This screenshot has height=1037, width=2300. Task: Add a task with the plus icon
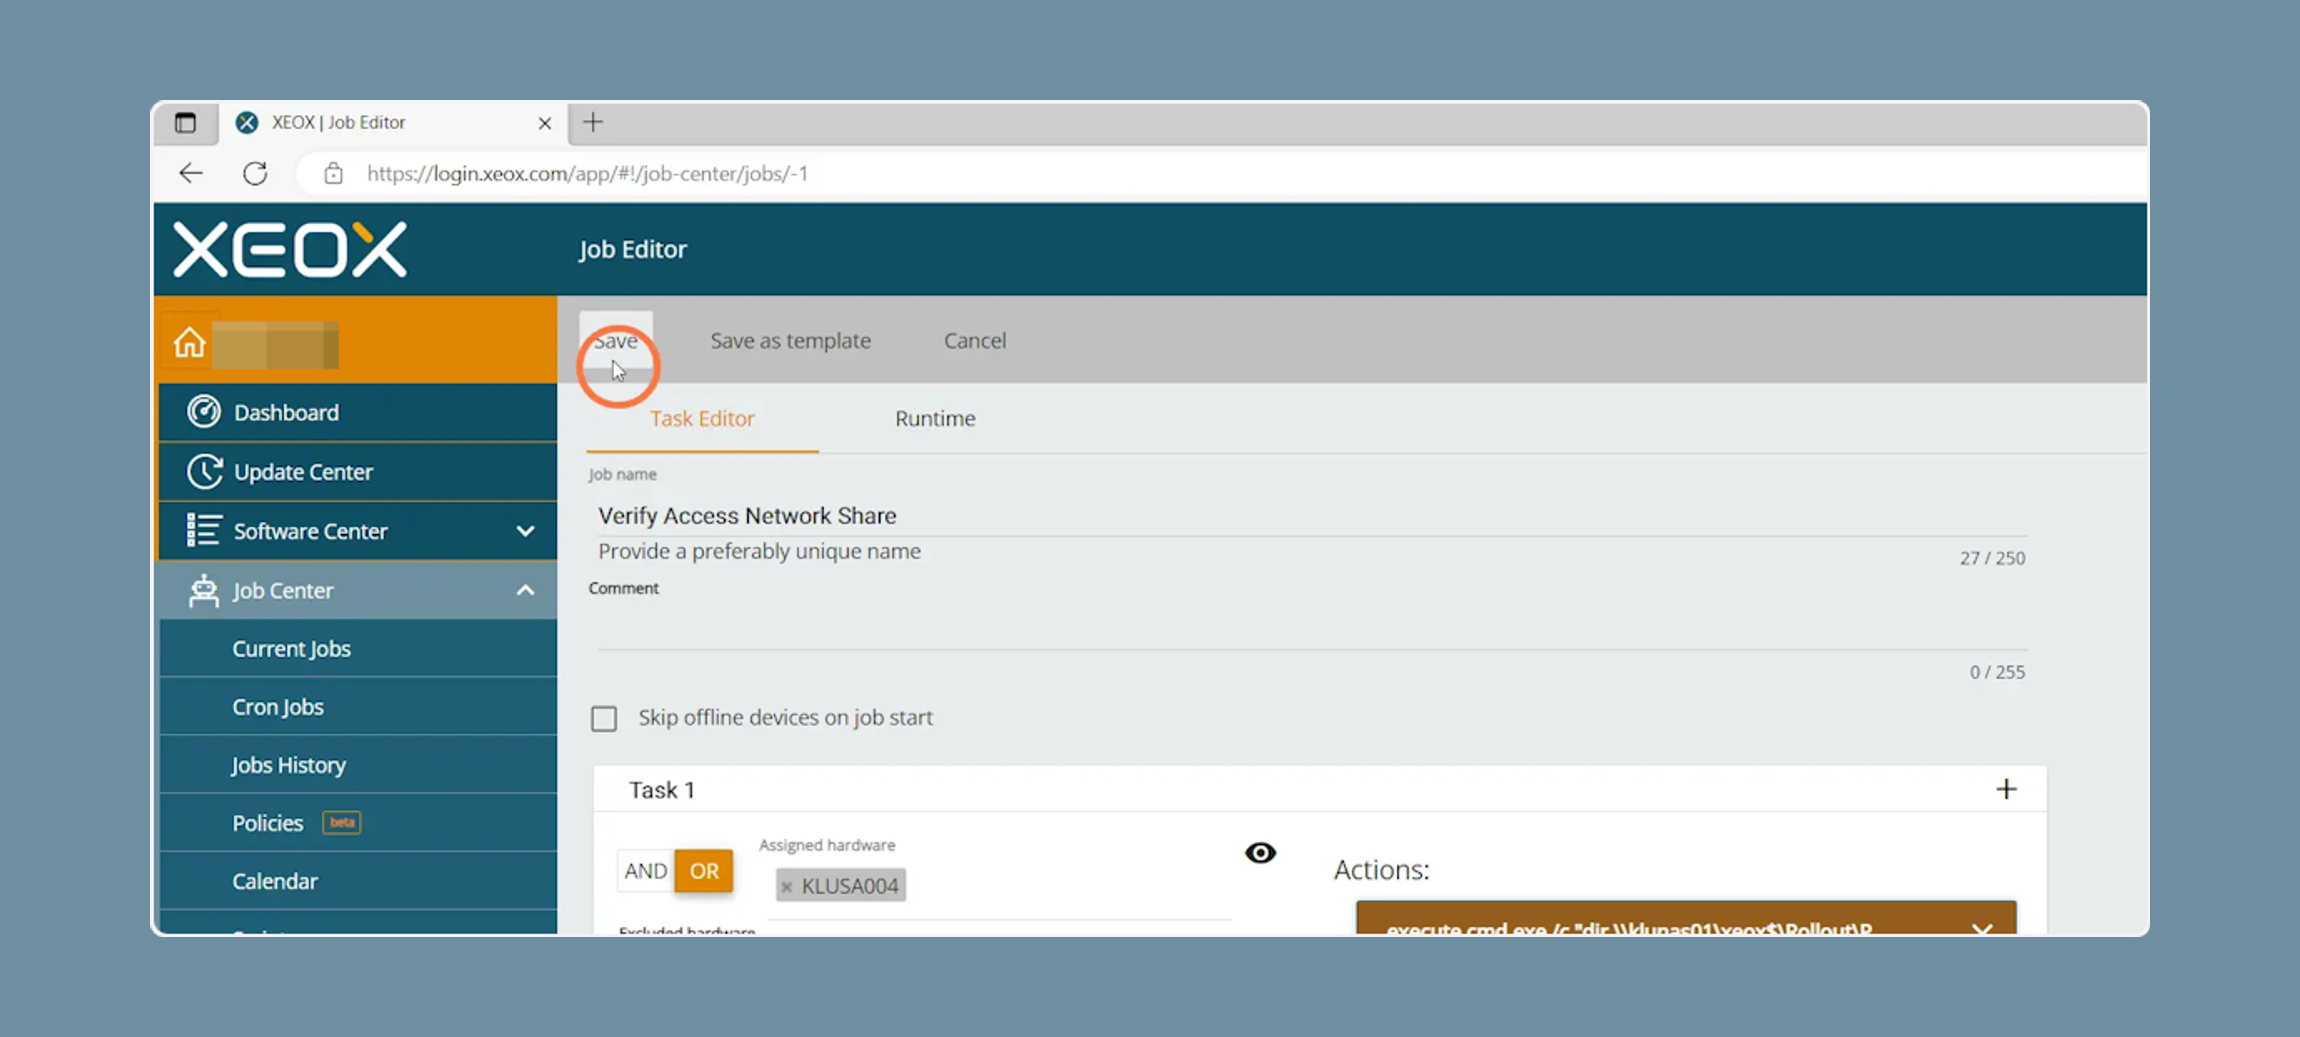2006,789
